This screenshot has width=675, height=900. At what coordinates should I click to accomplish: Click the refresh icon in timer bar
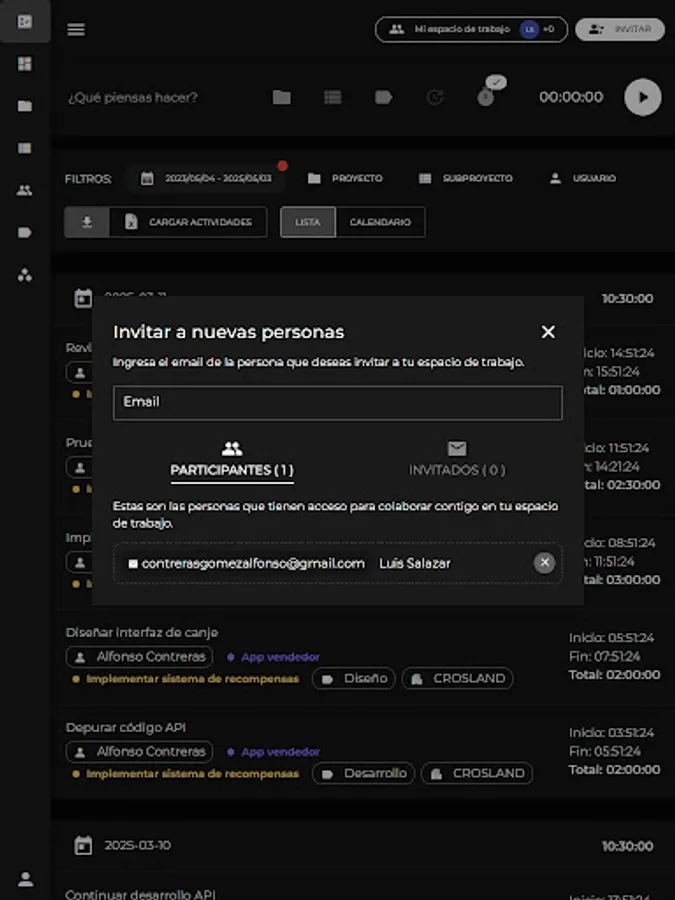435,97
